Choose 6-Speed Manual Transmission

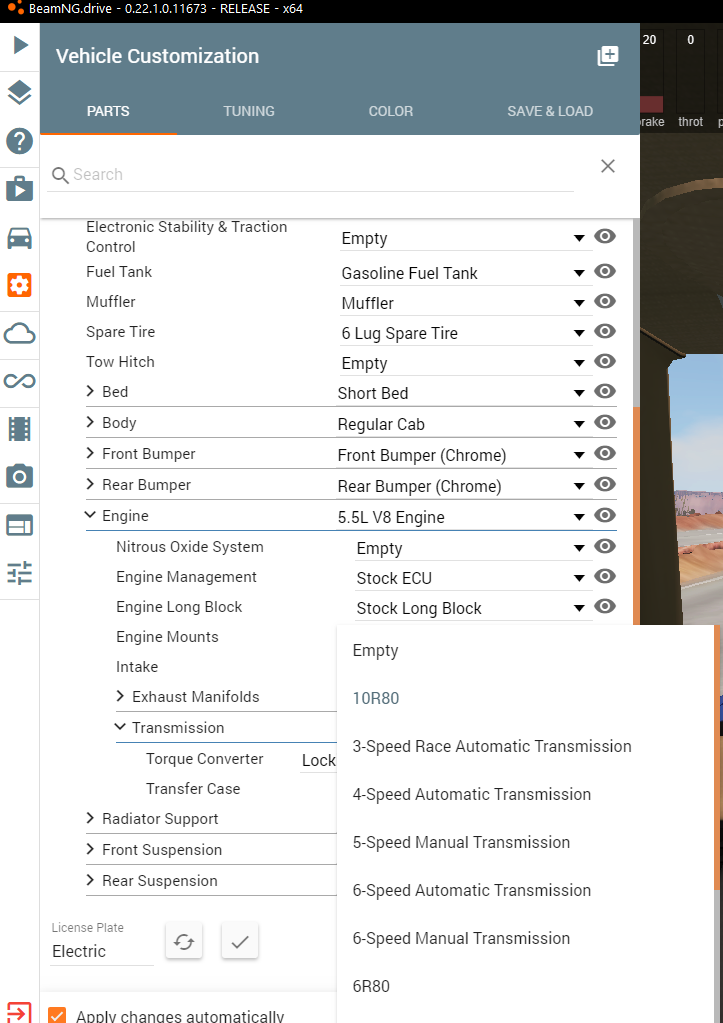525,938
